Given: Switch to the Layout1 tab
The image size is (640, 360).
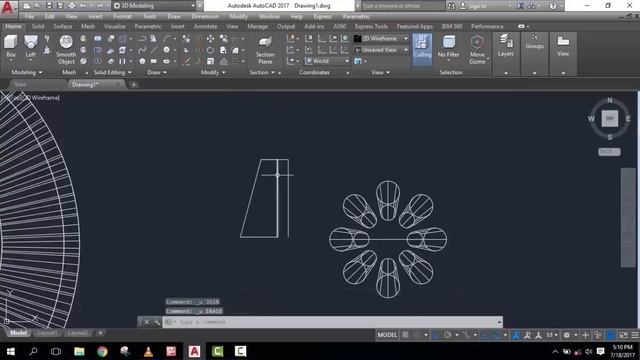Looking at the screenshot, I should (x=47, y=333).
